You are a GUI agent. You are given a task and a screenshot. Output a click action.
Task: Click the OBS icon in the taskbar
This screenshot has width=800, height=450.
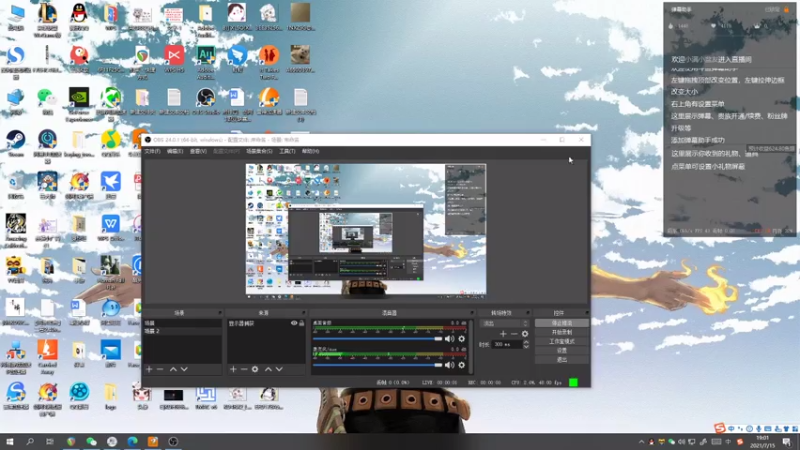click(173, 441)
